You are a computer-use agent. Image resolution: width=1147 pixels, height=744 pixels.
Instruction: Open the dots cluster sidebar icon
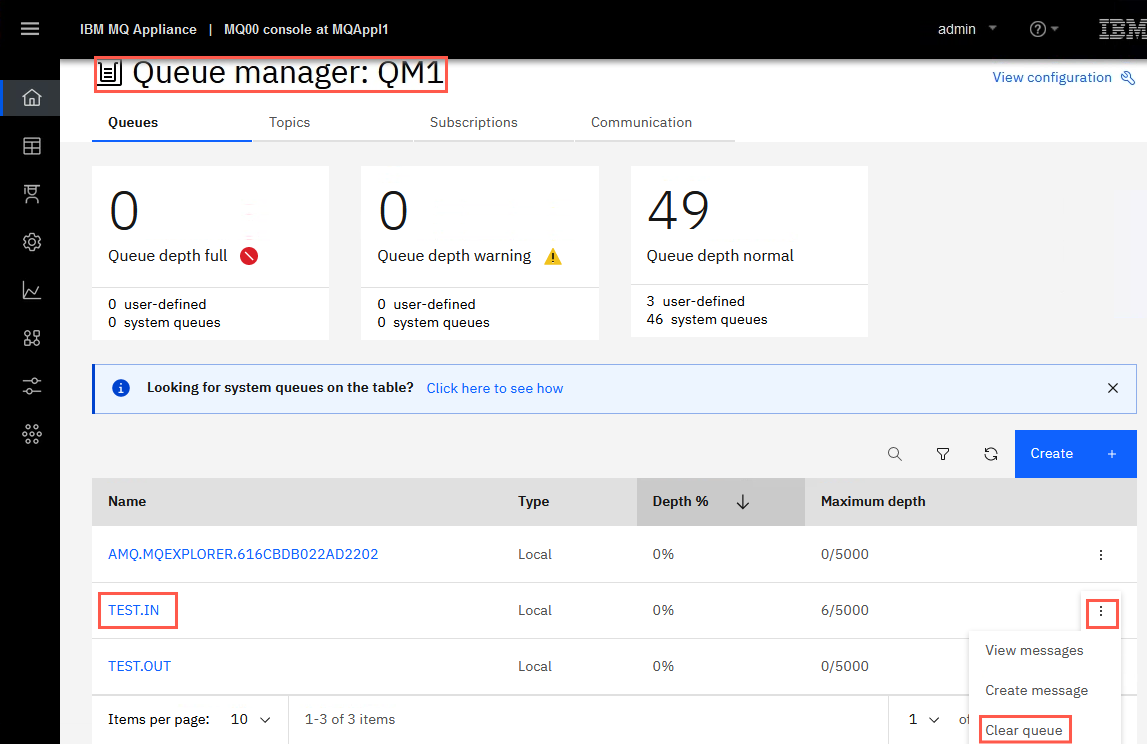pos(31,434)
